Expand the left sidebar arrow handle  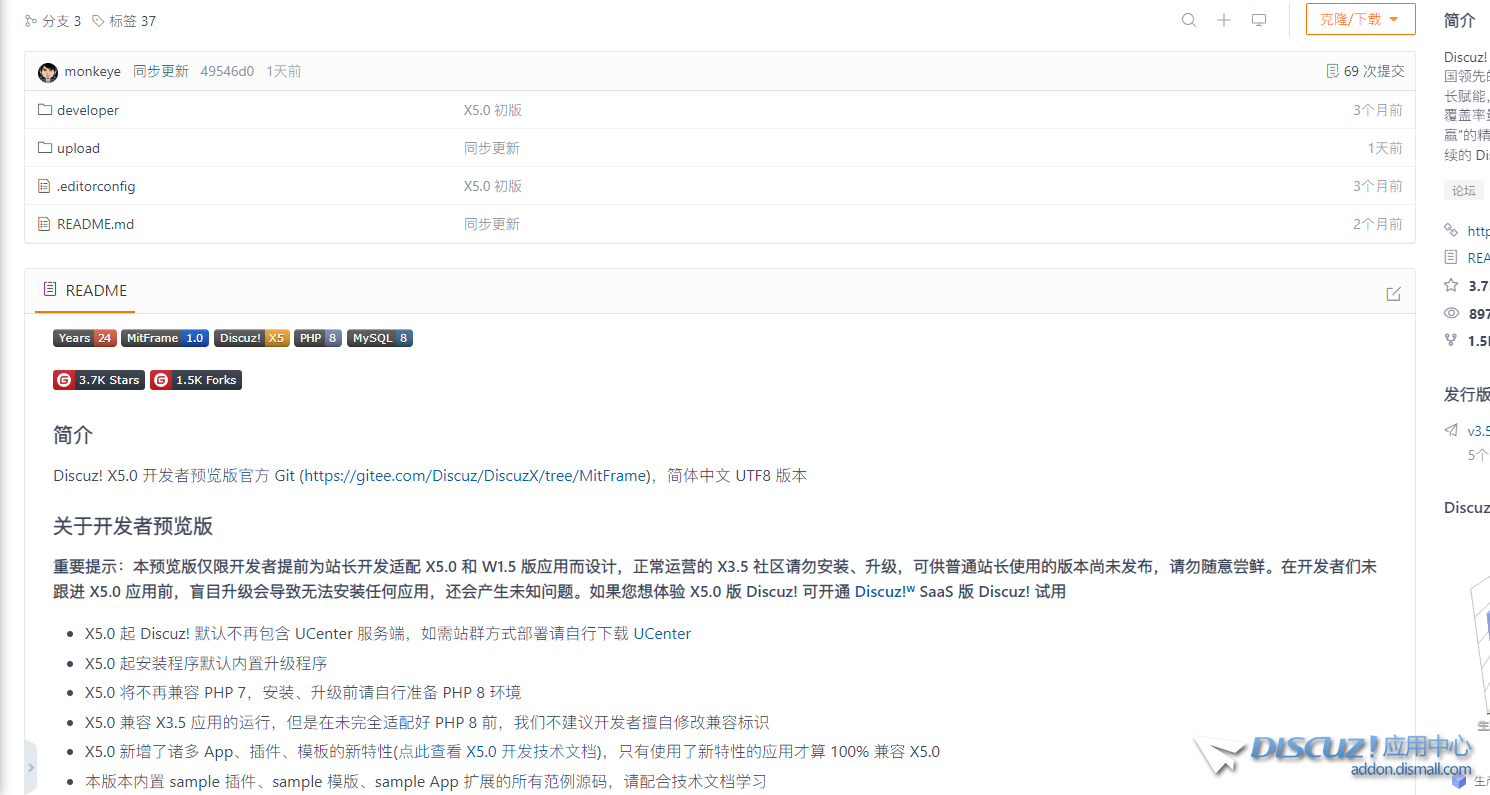coord(30,767)
